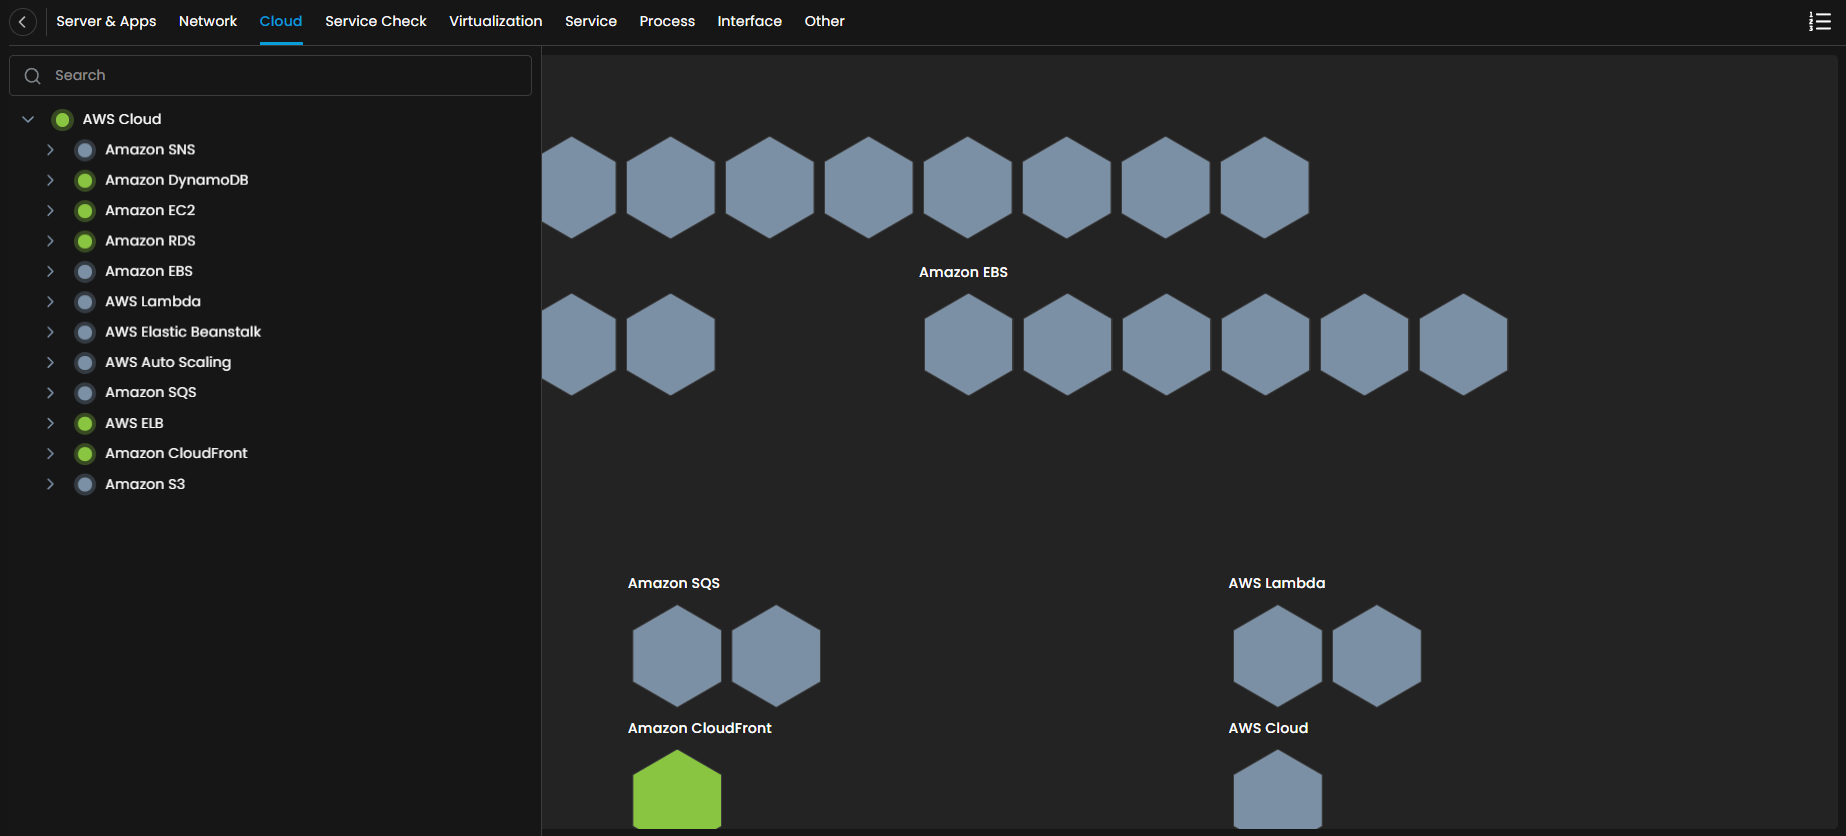Expand the Amazon EC2 node
The width and height of the screenshot is (1846, 836).
click(x=50, y=210)
